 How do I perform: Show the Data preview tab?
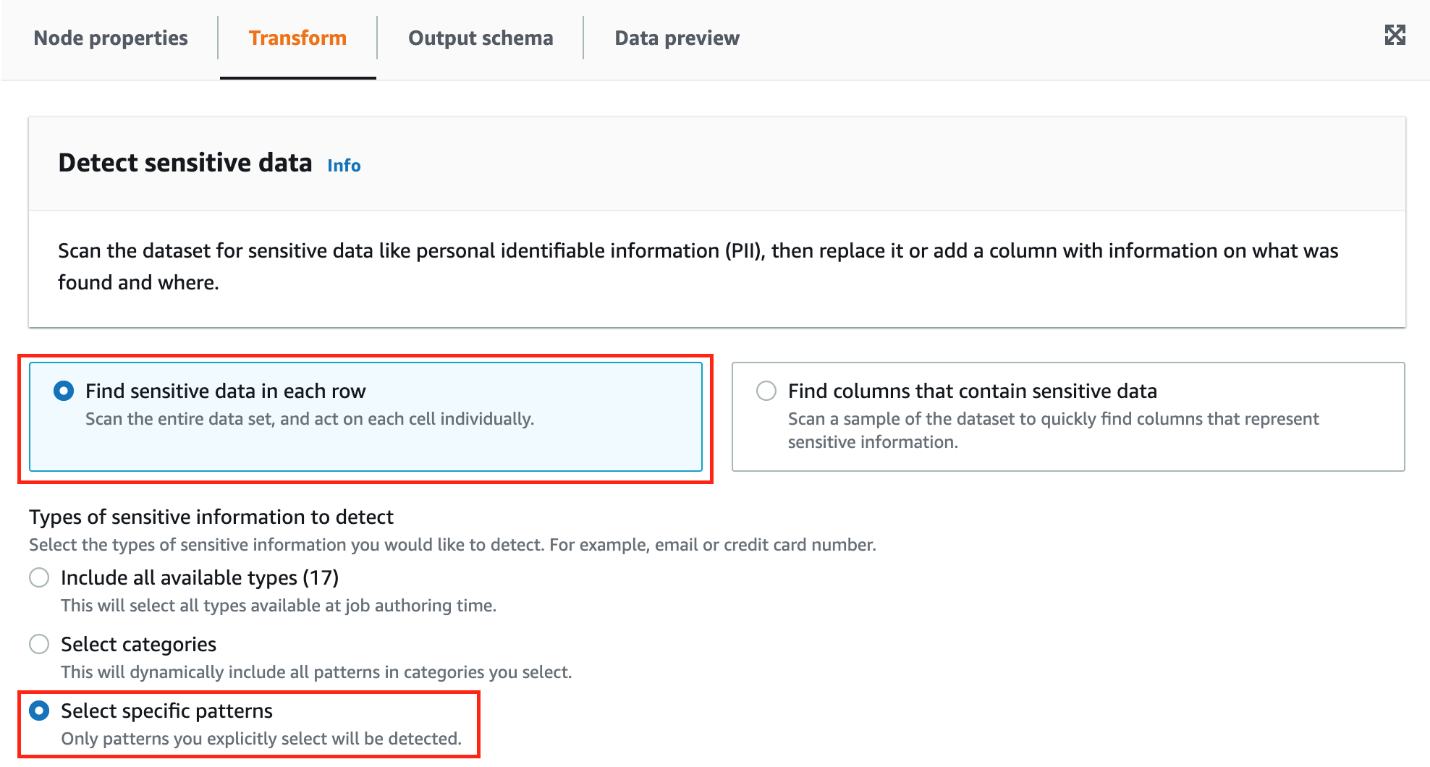click(x=677, y=38)
